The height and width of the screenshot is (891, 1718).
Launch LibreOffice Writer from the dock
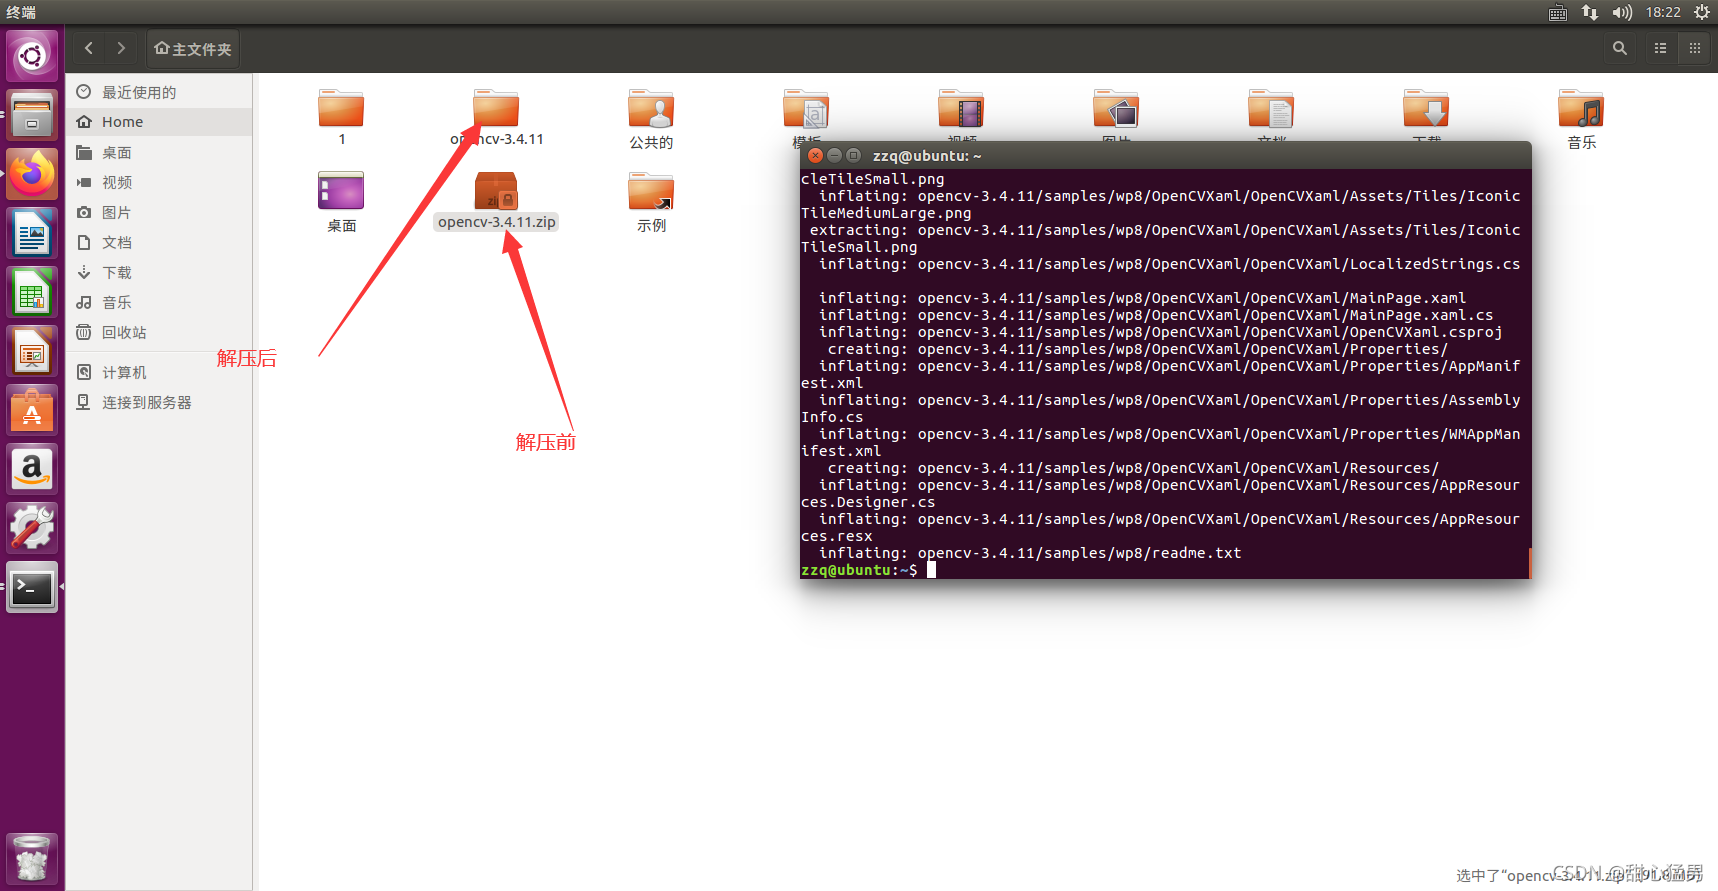(x=32, y=234)
